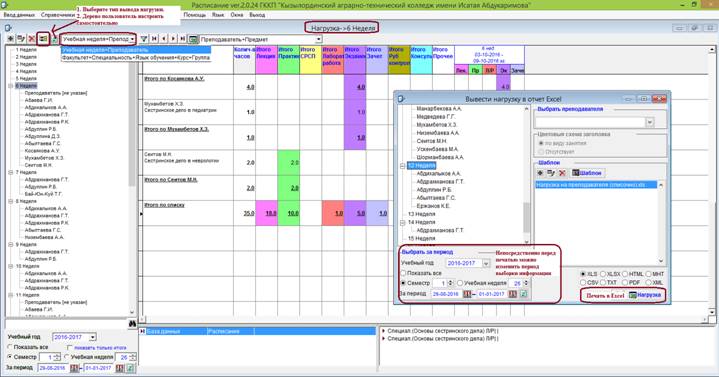Open the Преподаватель+Предмет grouping dropdown
Image resolution: width=719 pixels, height=377 pixels.
319,39
